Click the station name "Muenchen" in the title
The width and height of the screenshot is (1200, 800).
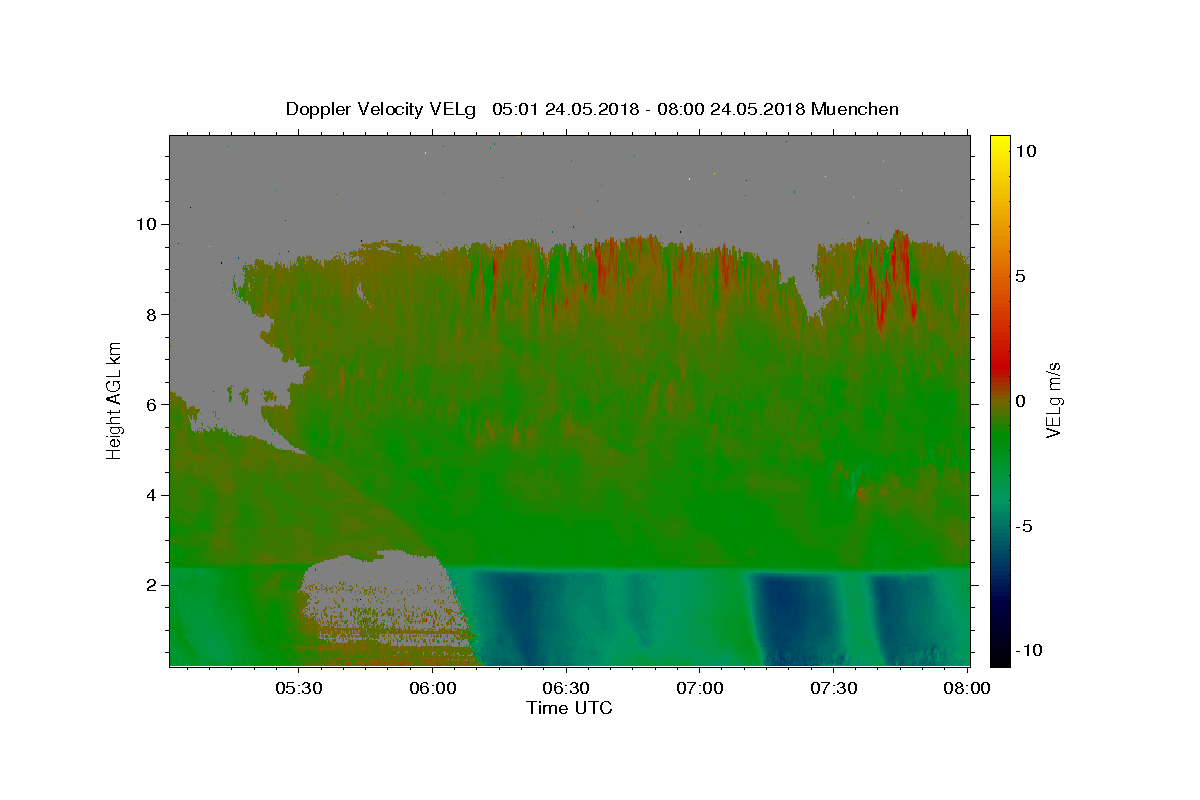[x=855, y=109]
